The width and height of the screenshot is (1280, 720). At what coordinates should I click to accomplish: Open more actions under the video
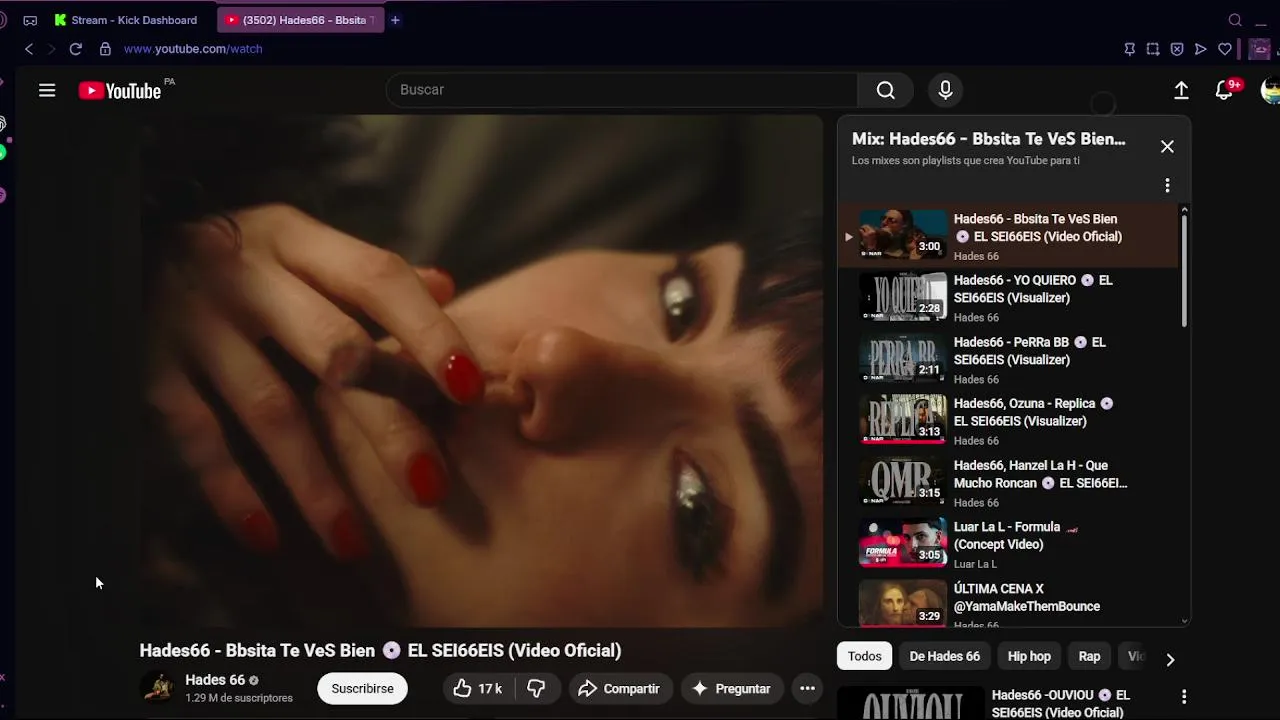(x=807, y=688)
